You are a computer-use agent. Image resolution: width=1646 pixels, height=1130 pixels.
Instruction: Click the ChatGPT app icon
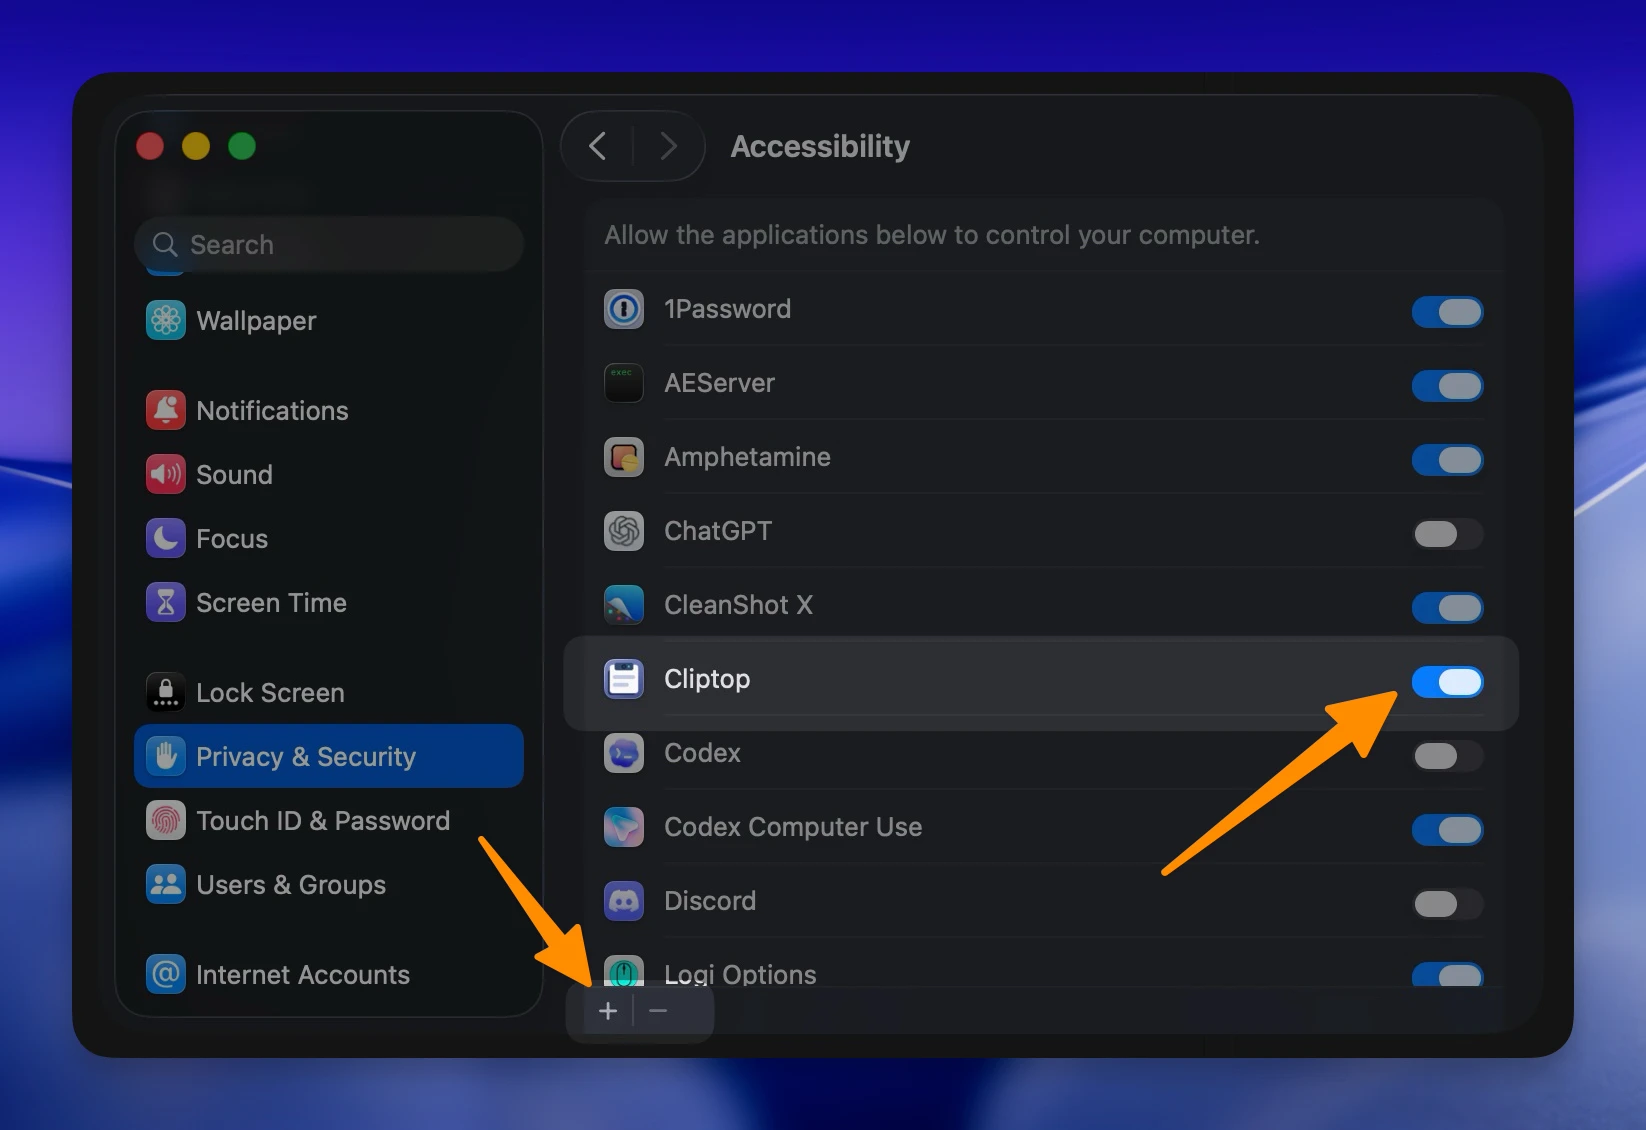(624, 531)
